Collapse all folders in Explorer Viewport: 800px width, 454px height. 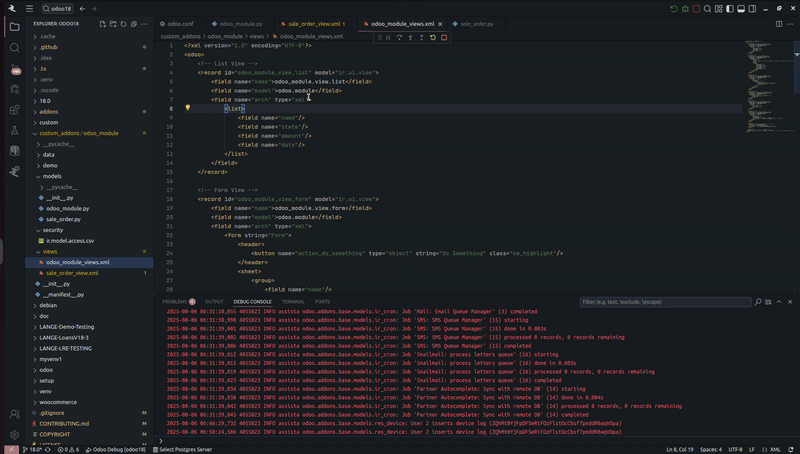[x=134, y=24]
